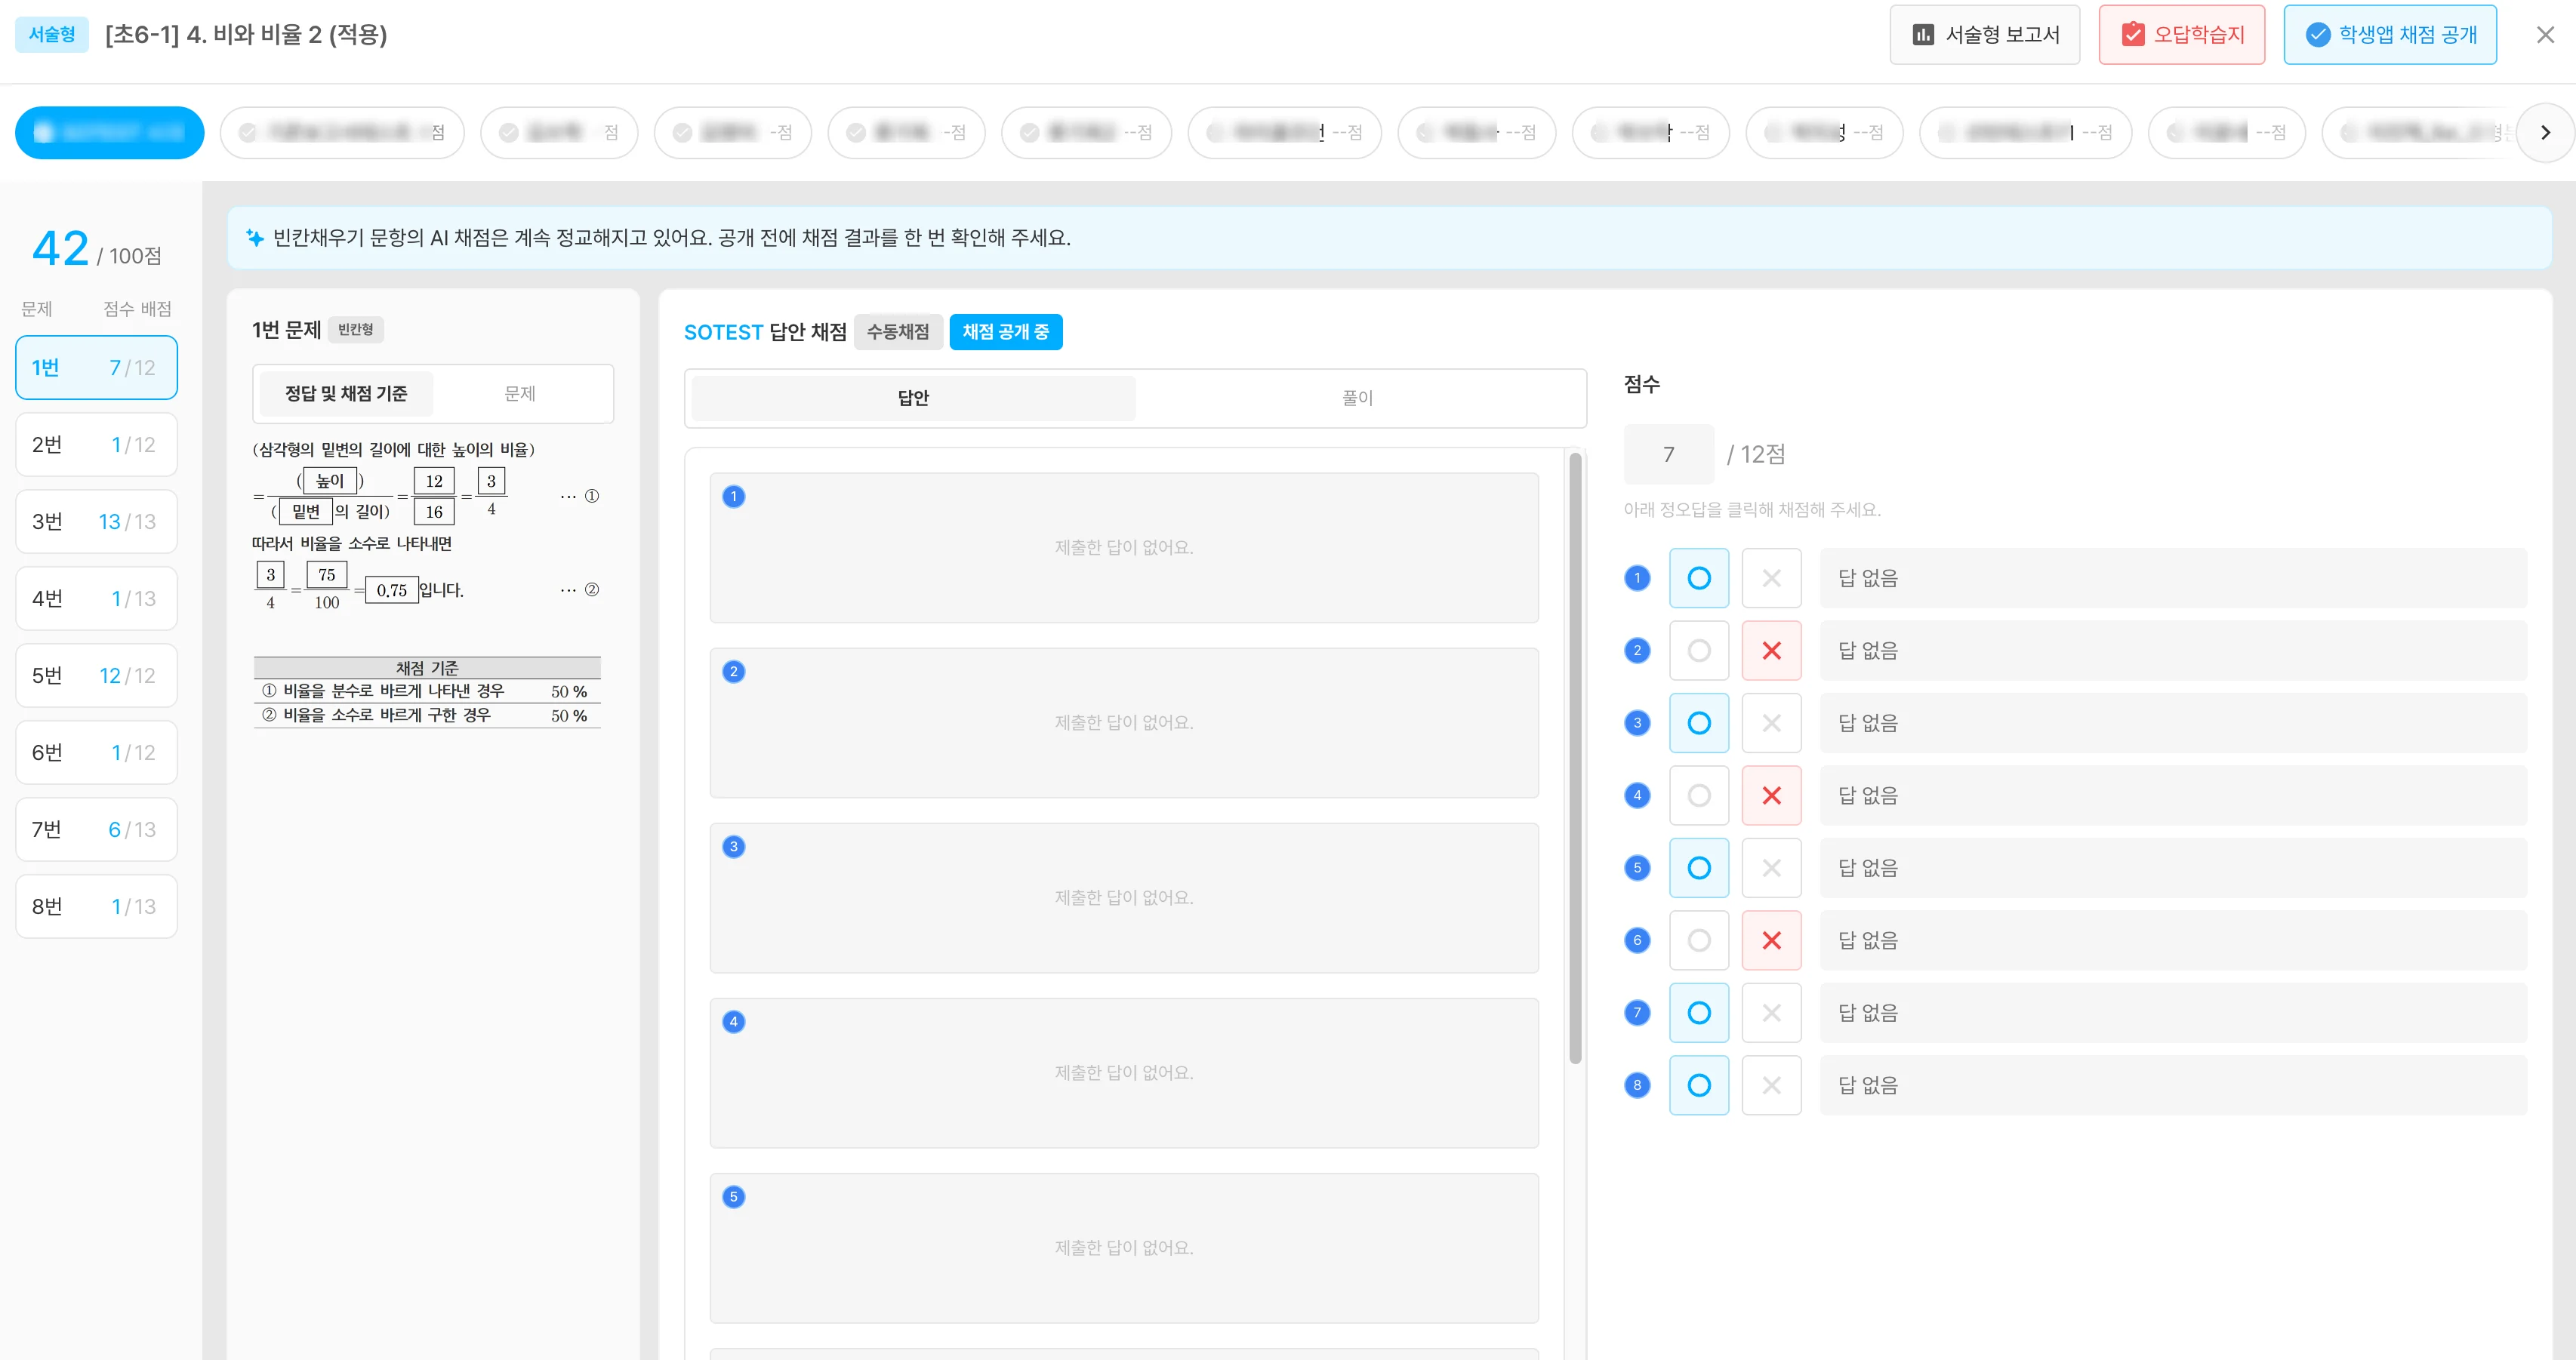Click the 빈칸채우기 AI 채점 notice banner

[1389, 238]
